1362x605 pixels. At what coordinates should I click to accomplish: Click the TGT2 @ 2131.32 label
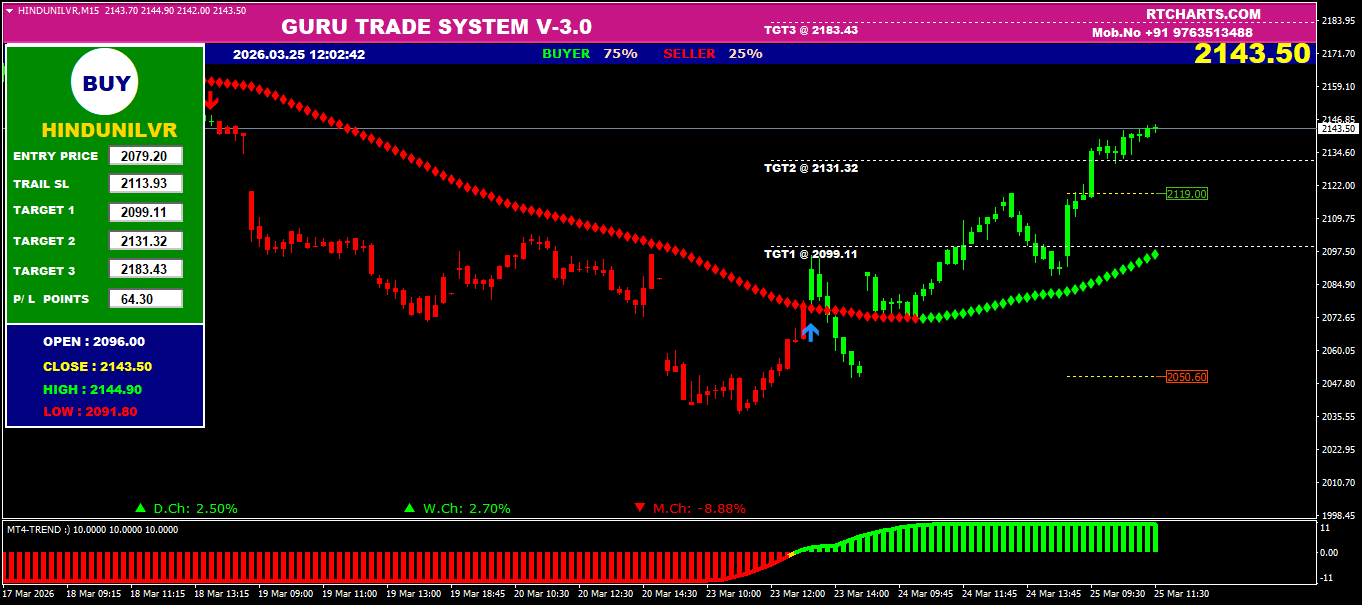click(810, 168)
